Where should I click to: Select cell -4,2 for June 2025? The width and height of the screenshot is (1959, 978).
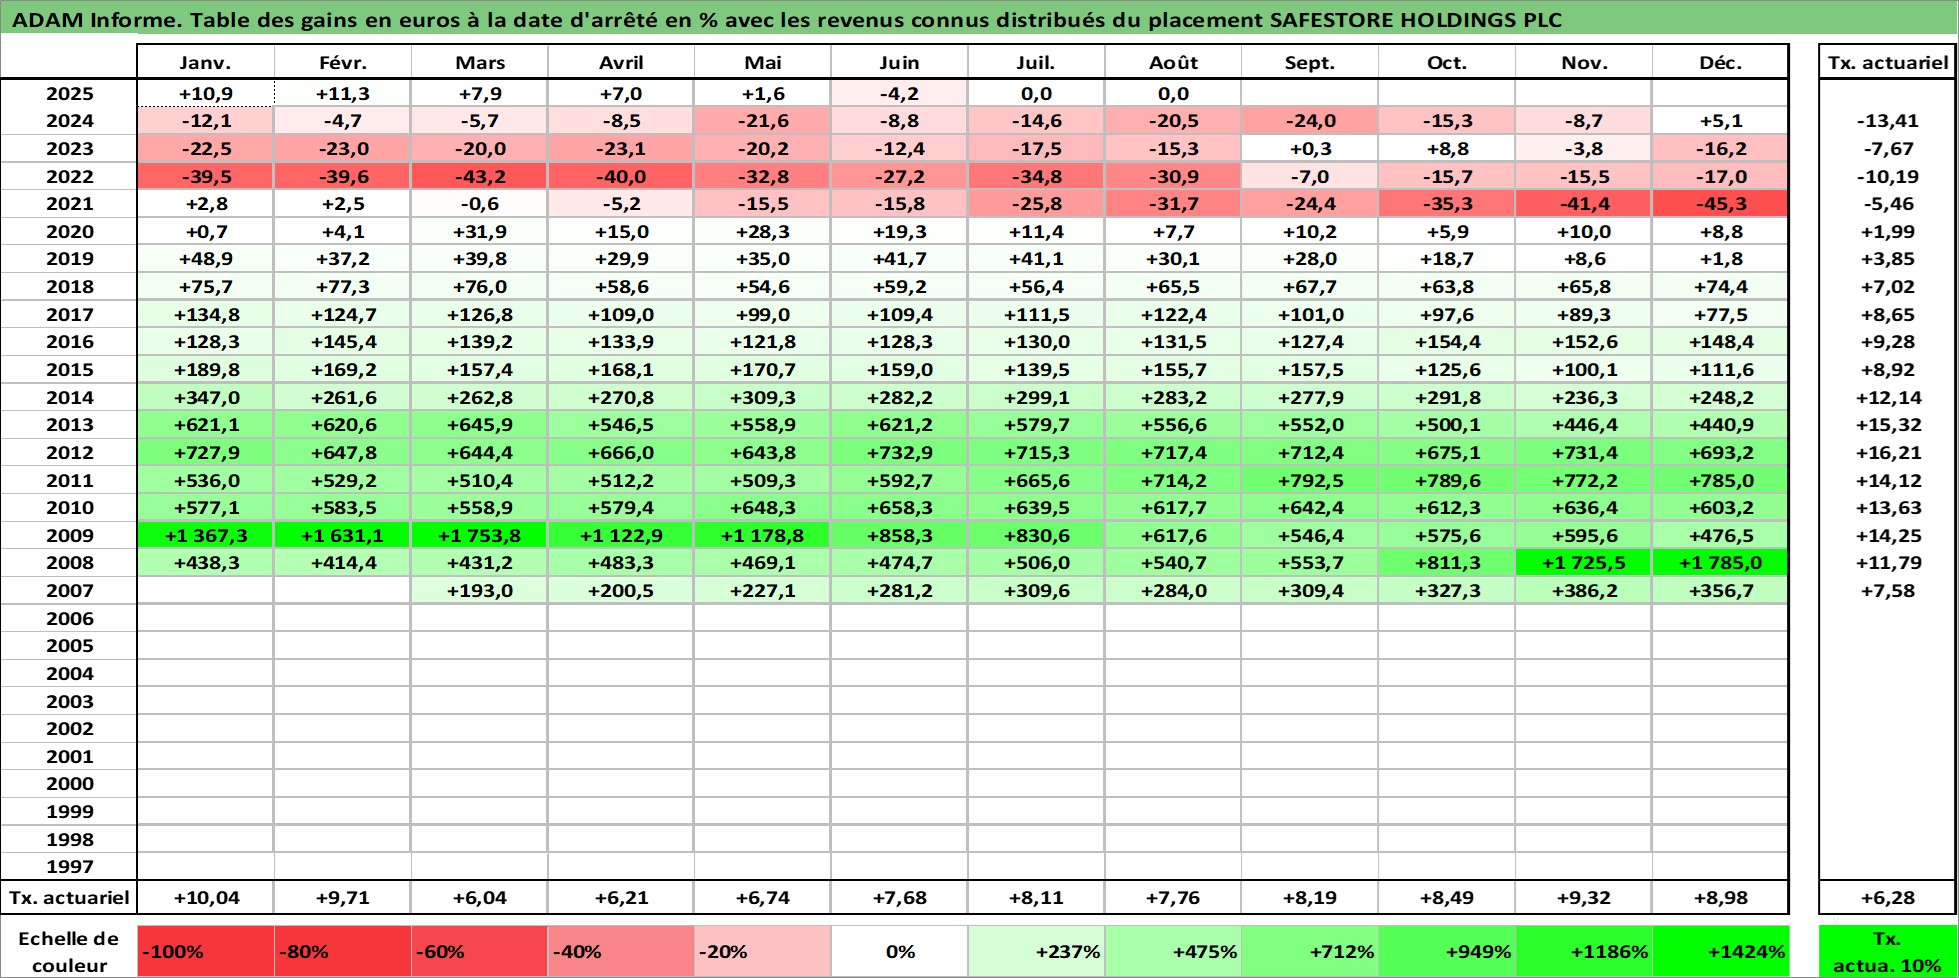coord(899,93)
